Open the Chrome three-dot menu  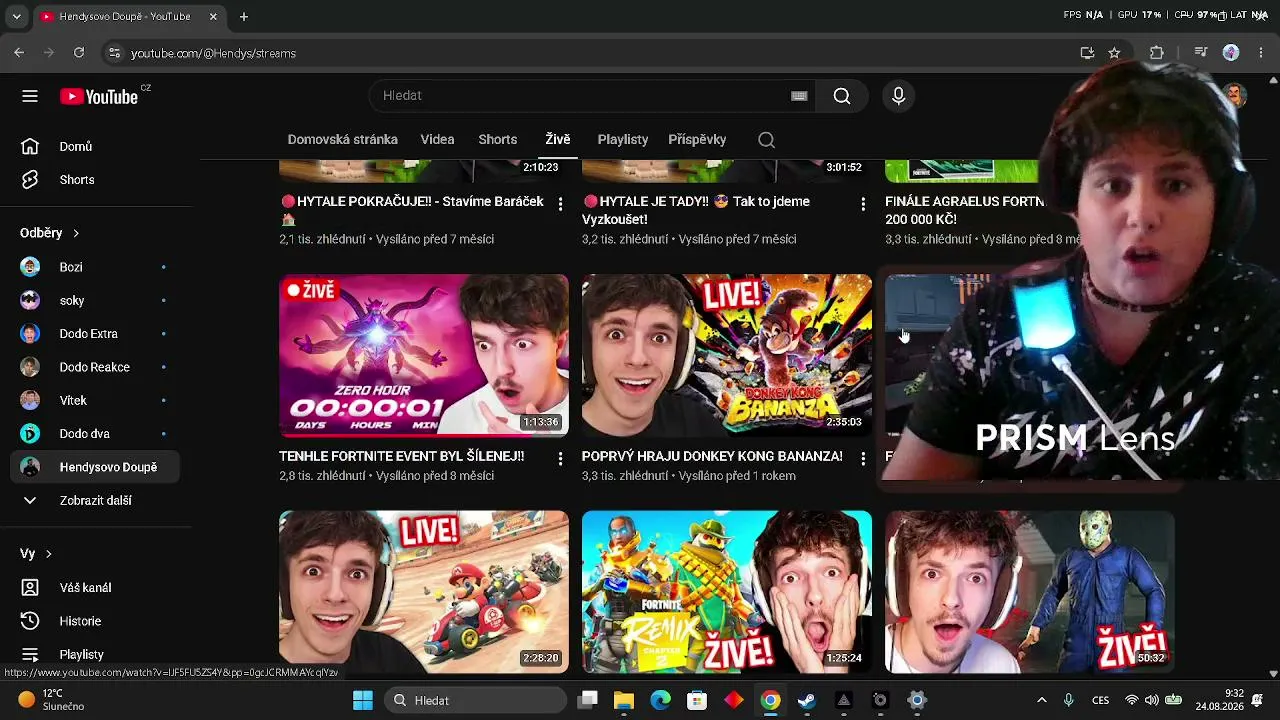(1260, 53)
